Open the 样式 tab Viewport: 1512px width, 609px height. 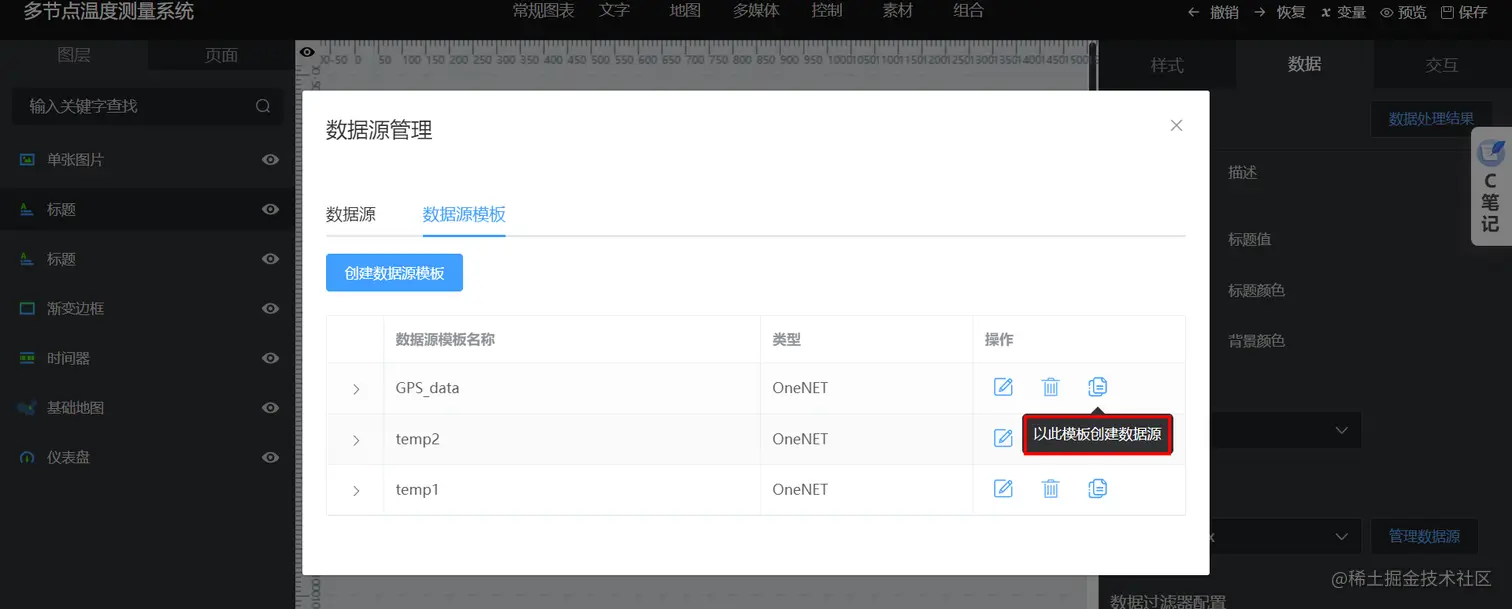(1167, 65)
